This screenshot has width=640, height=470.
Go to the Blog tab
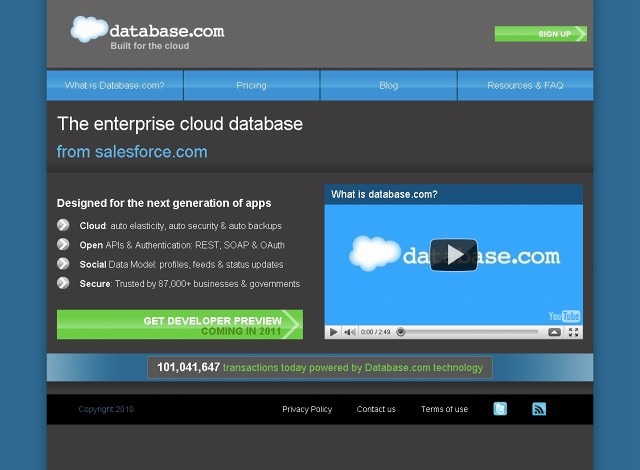pyautogui.click(x=389, y=85)
